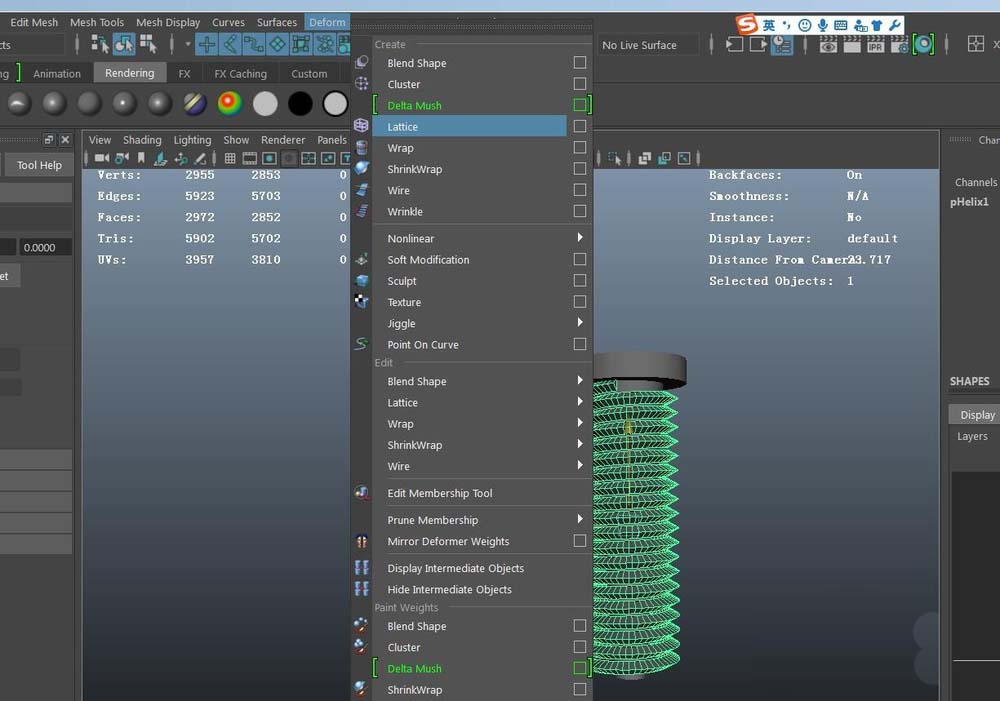Click the IPR render icon
Viewport: 1000px width, 701px height.
pos(876,44)
